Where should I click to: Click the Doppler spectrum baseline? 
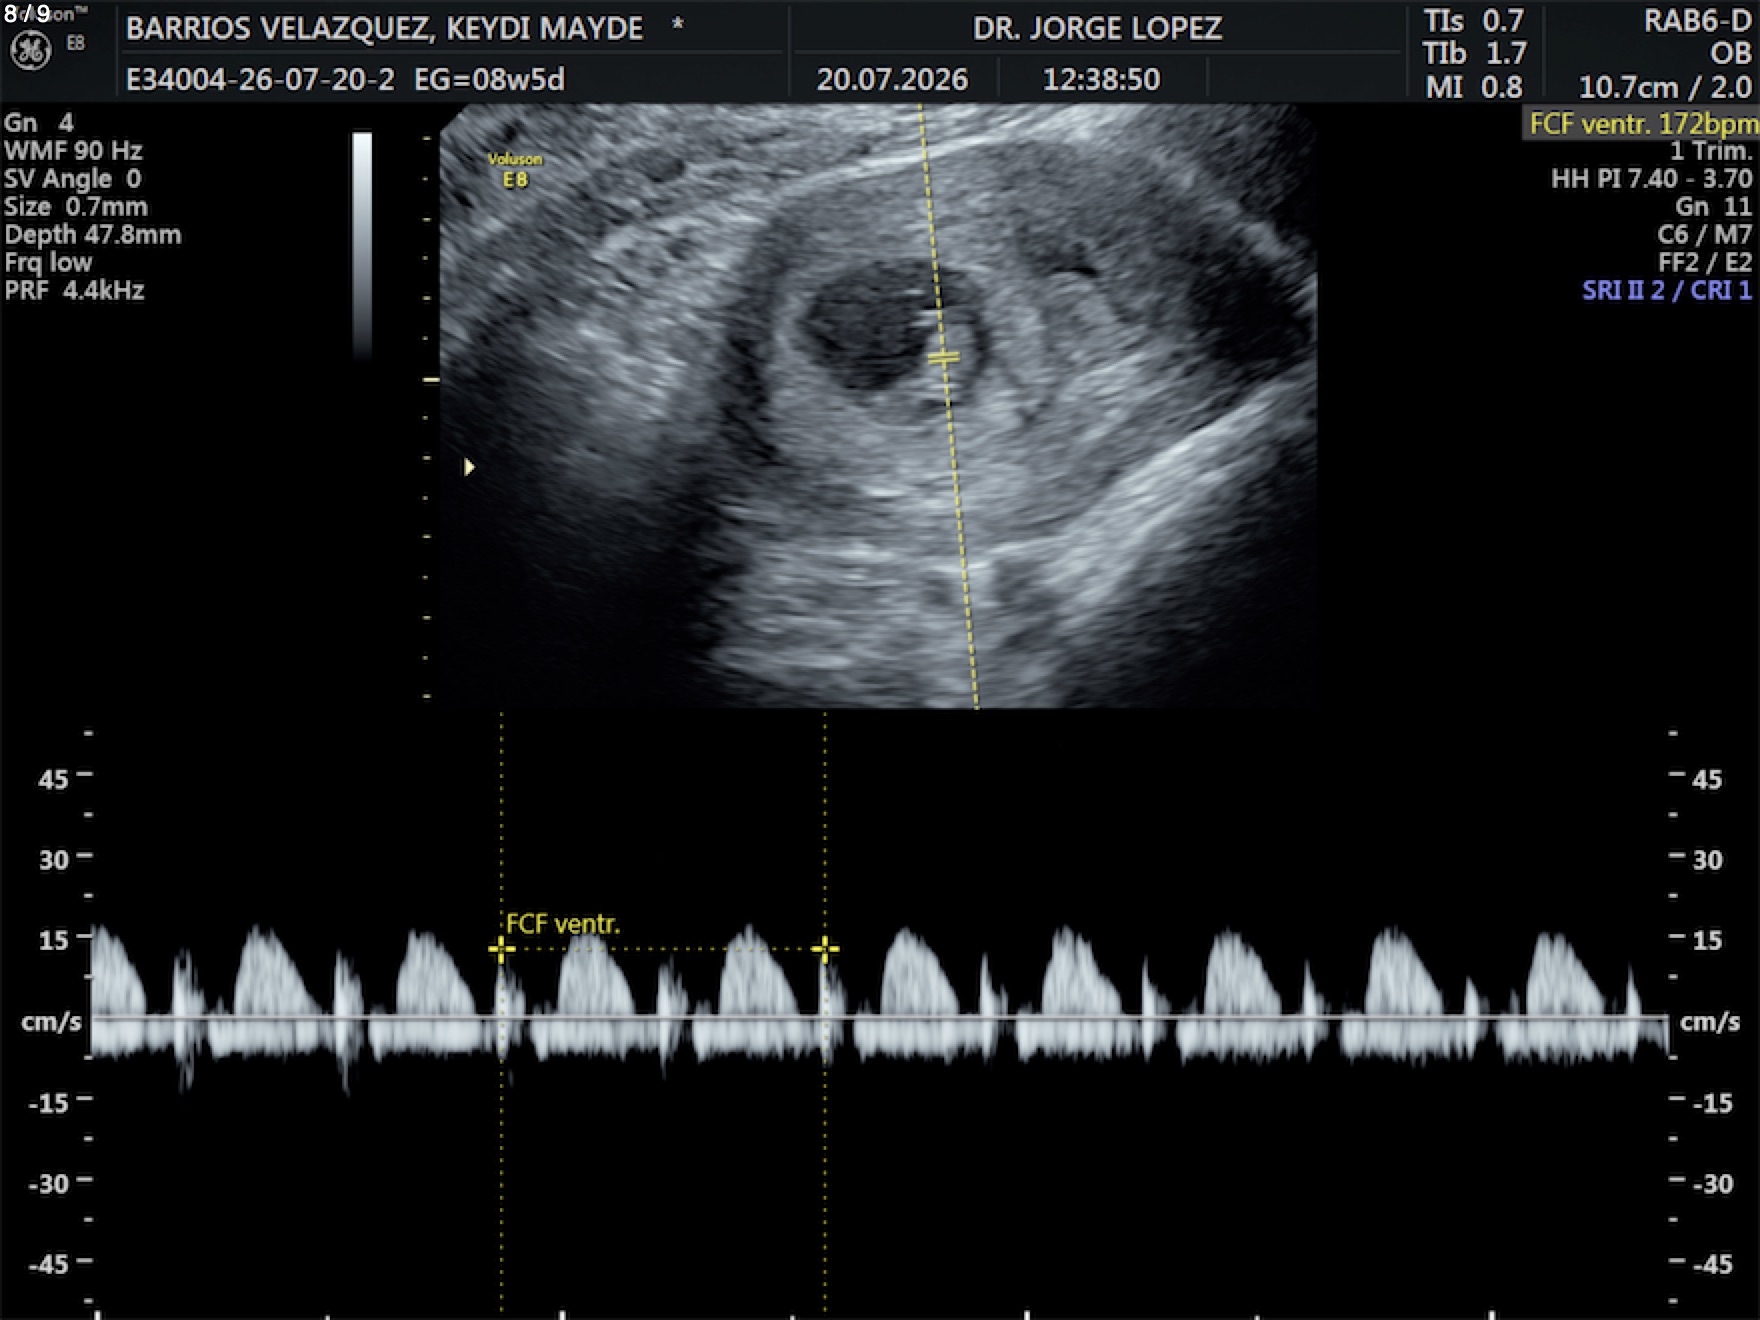[x=880, y=1018]
